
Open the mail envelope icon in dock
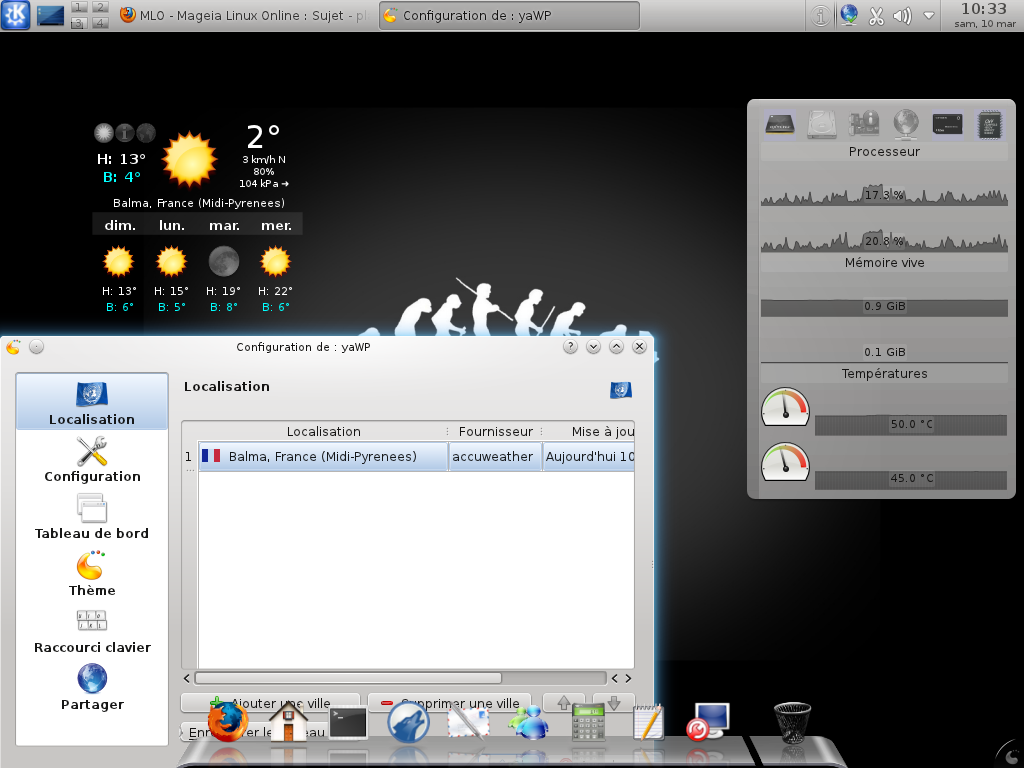pyautogui.click(x=468, y=722)
